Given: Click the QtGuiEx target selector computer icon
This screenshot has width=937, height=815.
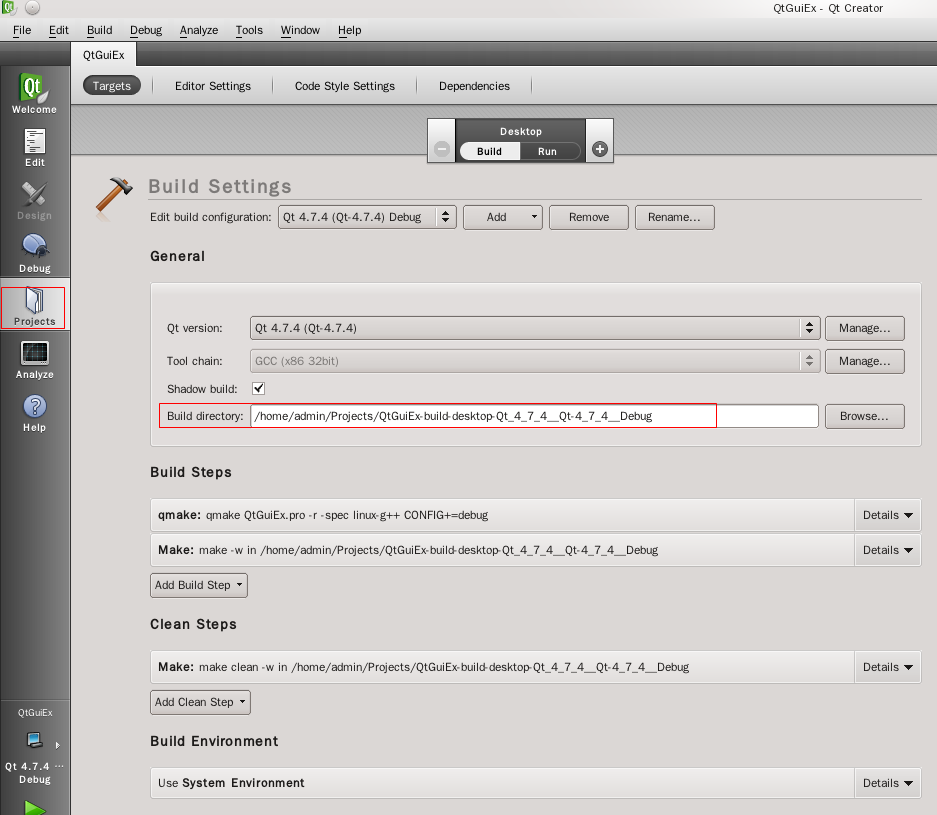Looking at the screenshot, I should [35, 741].
